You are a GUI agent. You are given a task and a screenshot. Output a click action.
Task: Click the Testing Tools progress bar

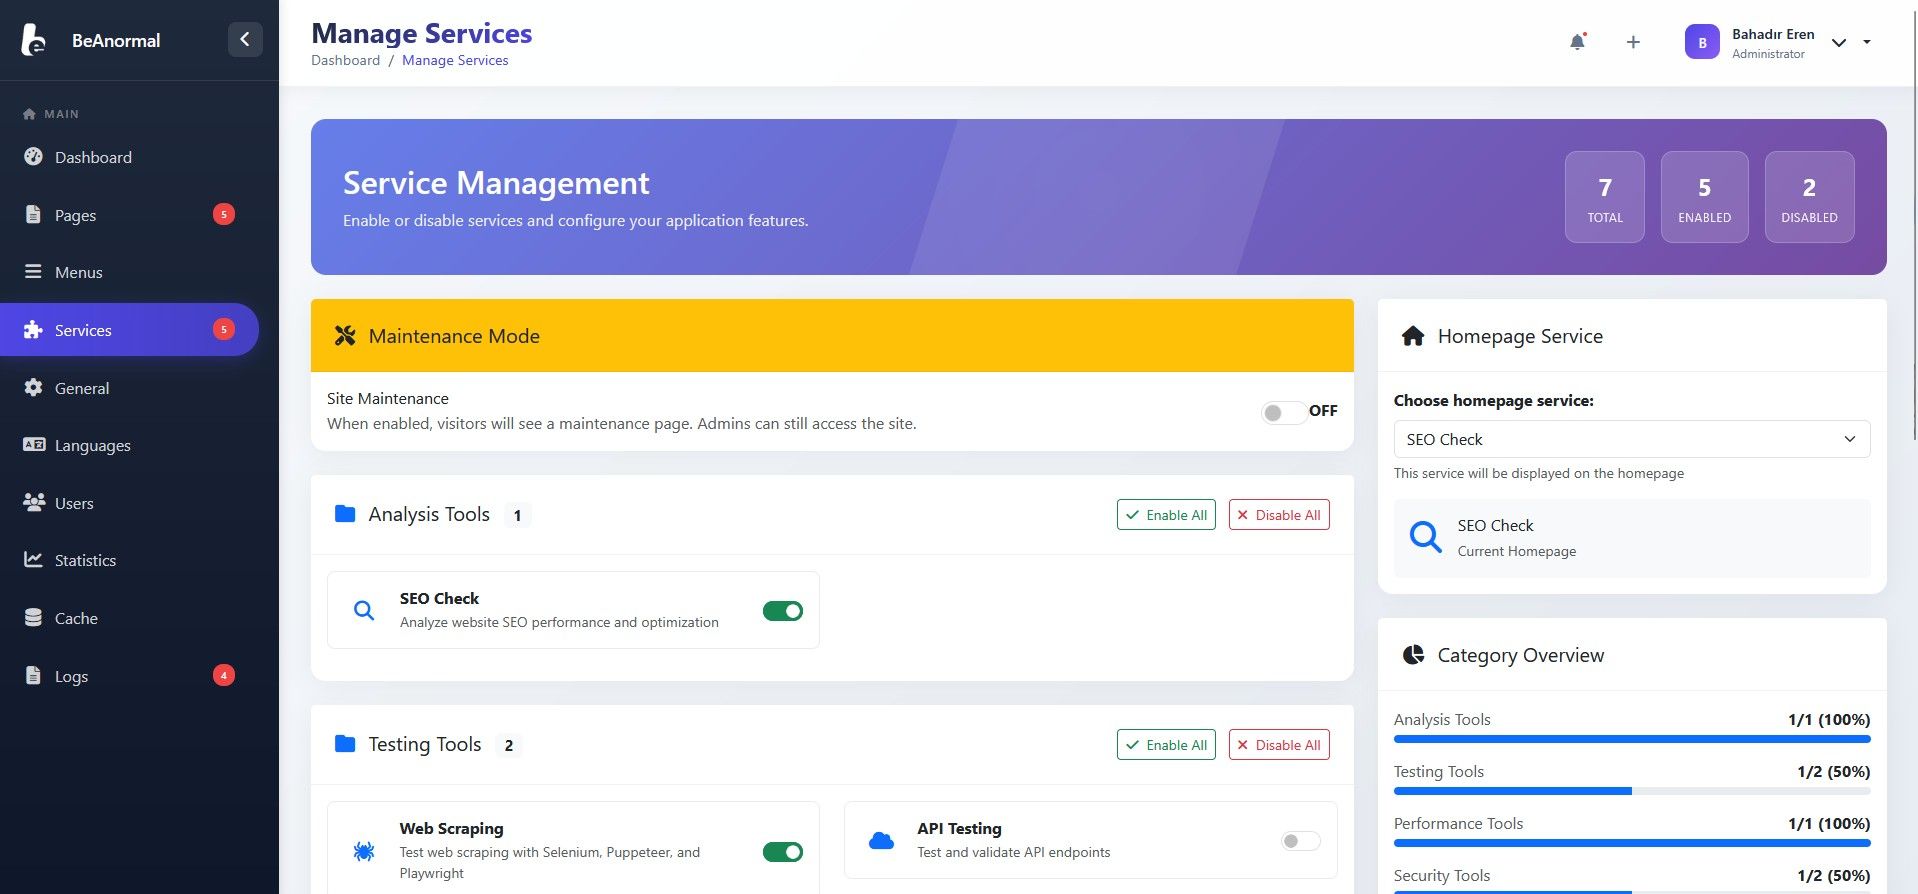point(1632,791)
